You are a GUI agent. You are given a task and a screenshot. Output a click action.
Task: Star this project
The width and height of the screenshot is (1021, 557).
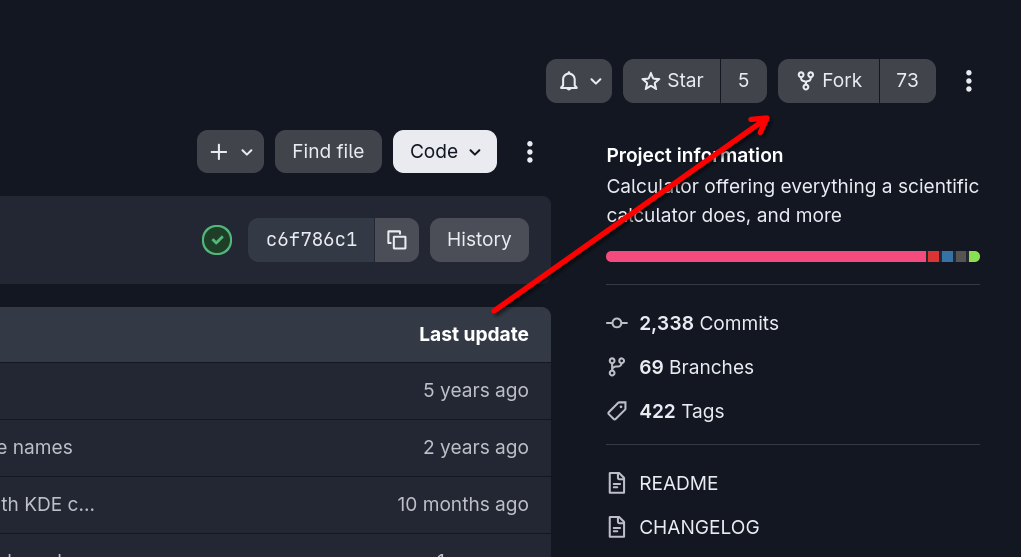click(x=672, y=81)
